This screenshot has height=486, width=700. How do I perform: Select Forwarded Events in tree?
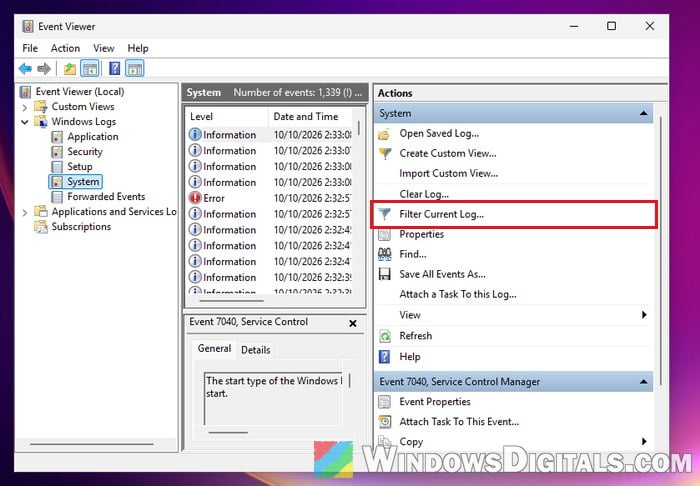point(106,197)
